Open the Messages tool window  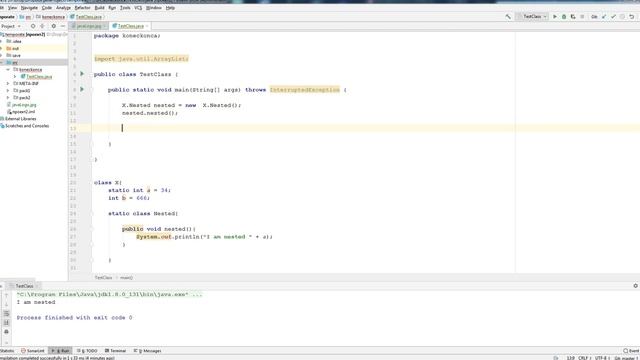coord(147,351)
